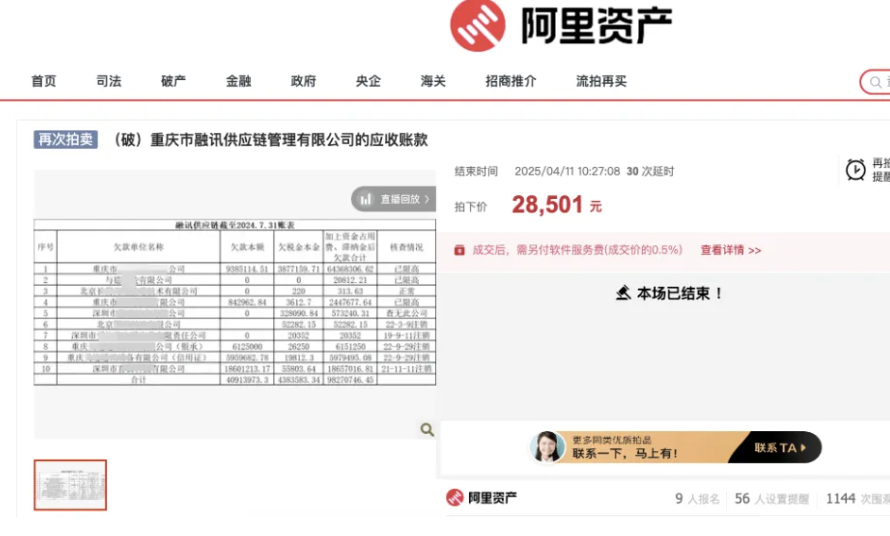
Task: Click the customer service avatar icon
Action: click(x=549, y=447)
